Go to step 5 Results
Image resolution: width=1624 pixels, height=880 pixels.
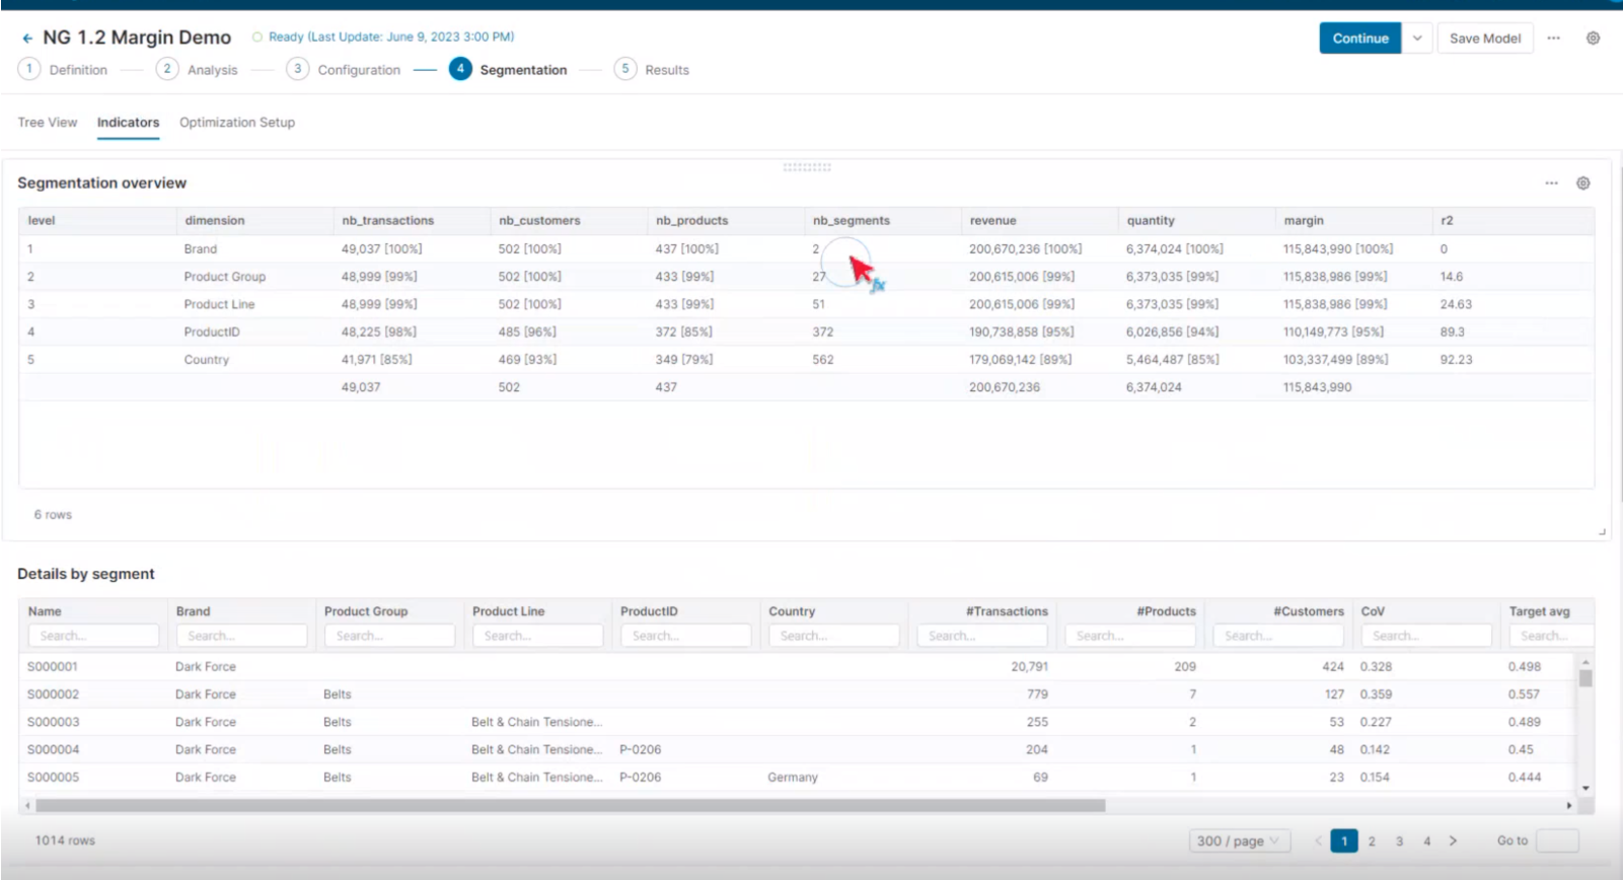click(x=652, y=70)
